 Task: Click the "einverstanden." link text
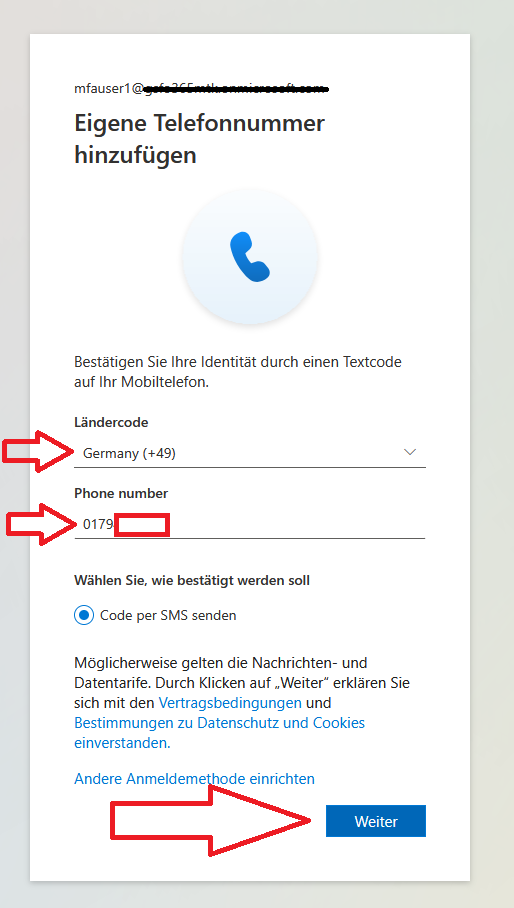pyautogui.click(x=122, y=743)
